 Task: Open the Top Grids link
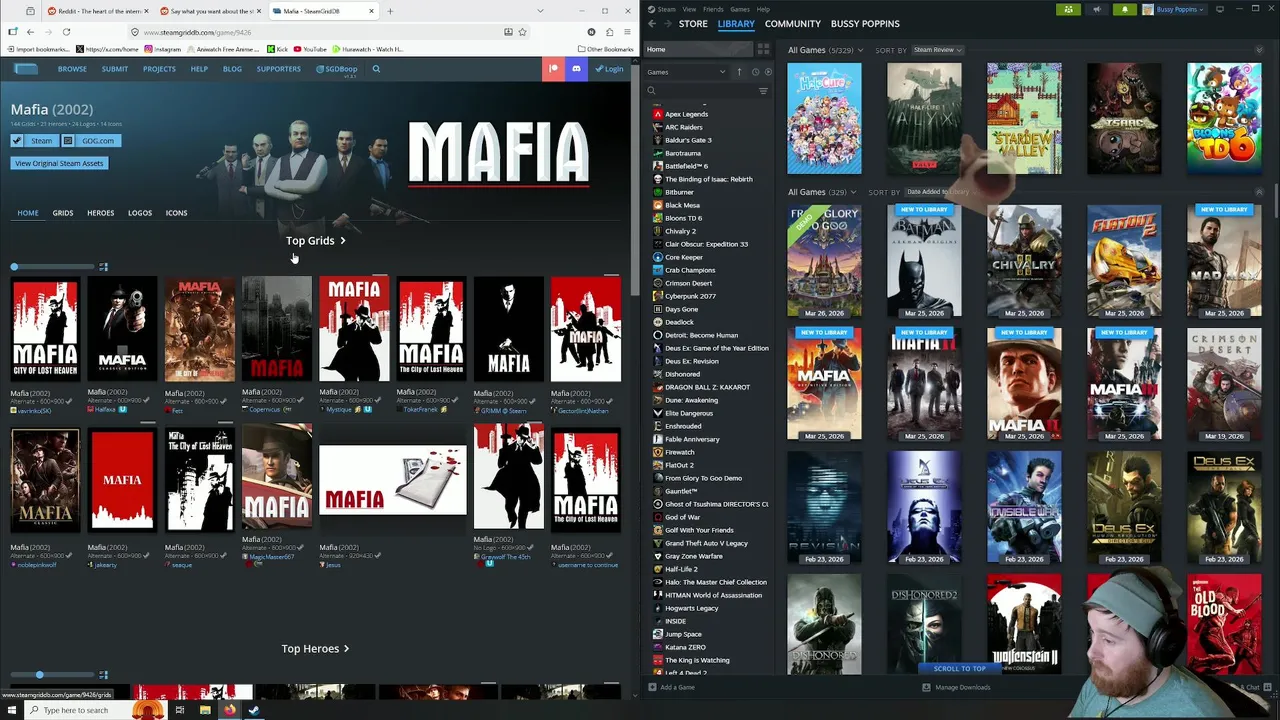[316, 241]
